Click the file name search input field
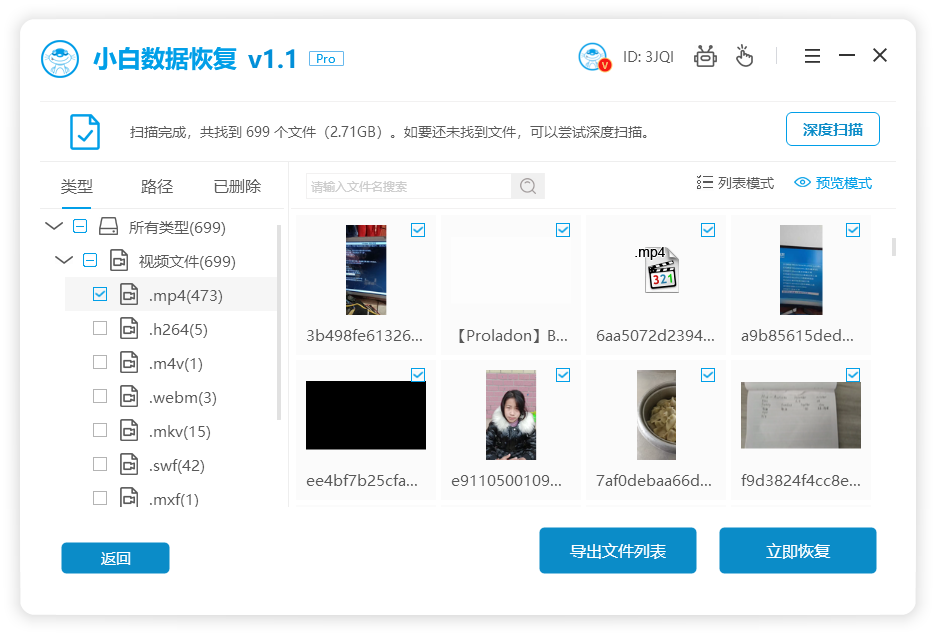Screen dimensions: 936x636 [409, 186]
